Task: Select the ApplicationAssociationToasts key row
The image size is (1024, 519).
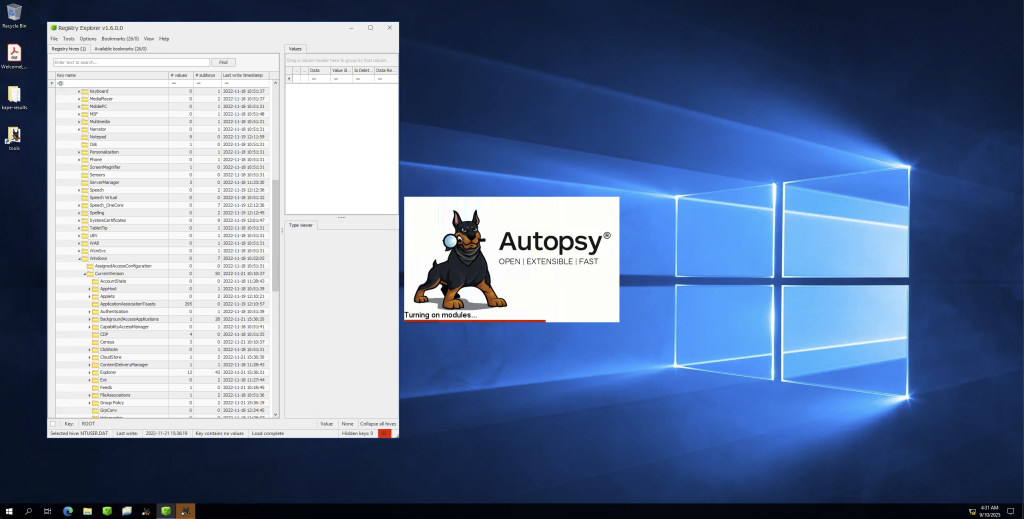Action: (x=163, y=304)
